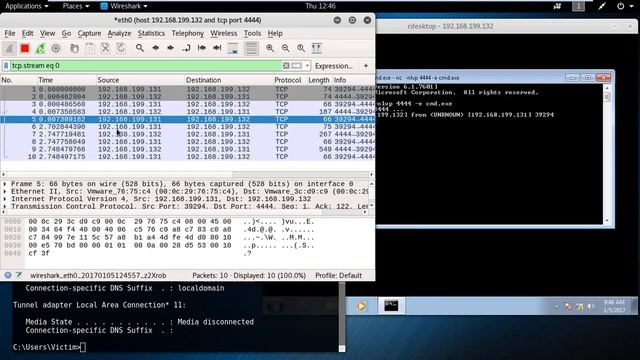Viewport: 640px width, 360px height.
Task: Select packet 7 with length 267
Action: coord(187,134)
